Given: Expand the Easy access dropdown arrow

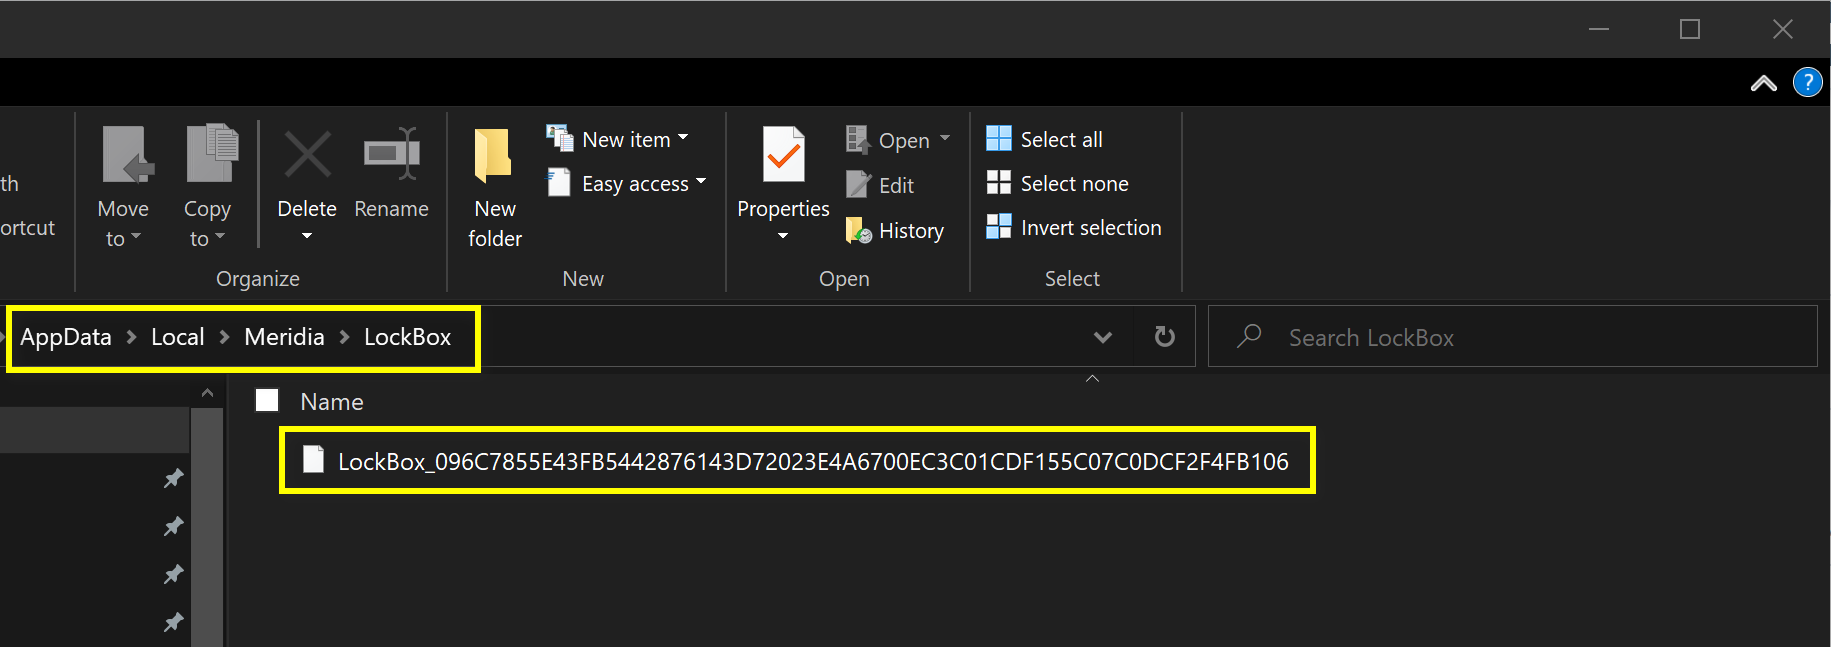Looking at the screenshot, I should (701, 181).
